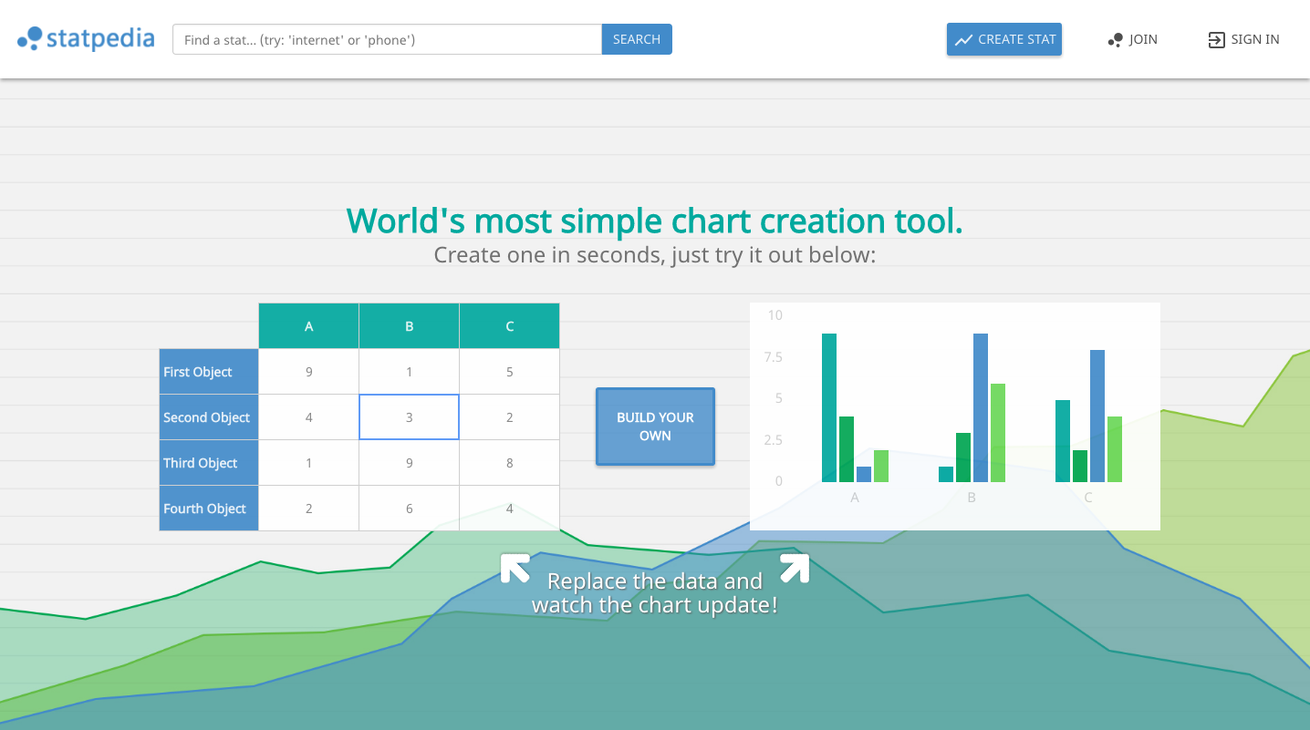Click Second Object cell in column B
Screen dimensions: 1310x730
409,417
